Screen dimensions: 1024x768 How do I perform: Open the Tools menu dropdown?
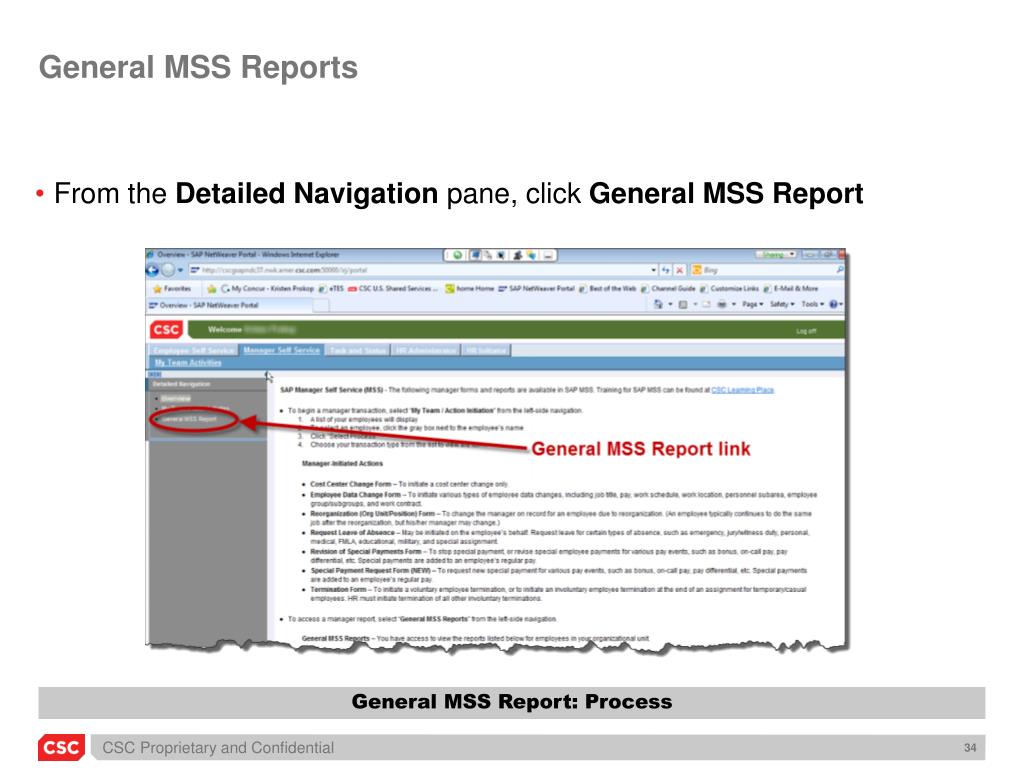coord(812,304)
